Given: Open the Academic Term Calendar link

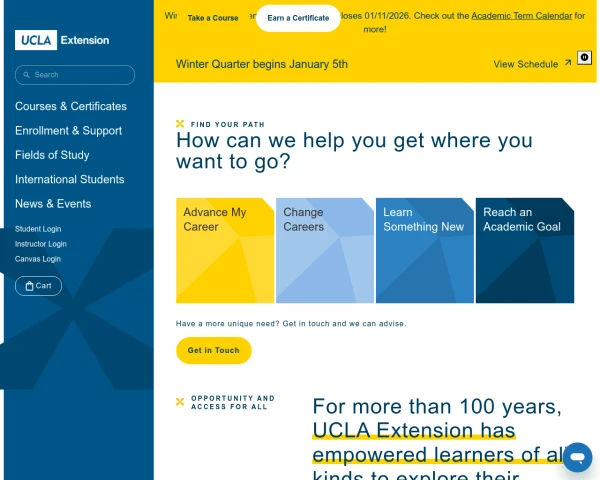Looking at the screenshot, I should 522,16.
